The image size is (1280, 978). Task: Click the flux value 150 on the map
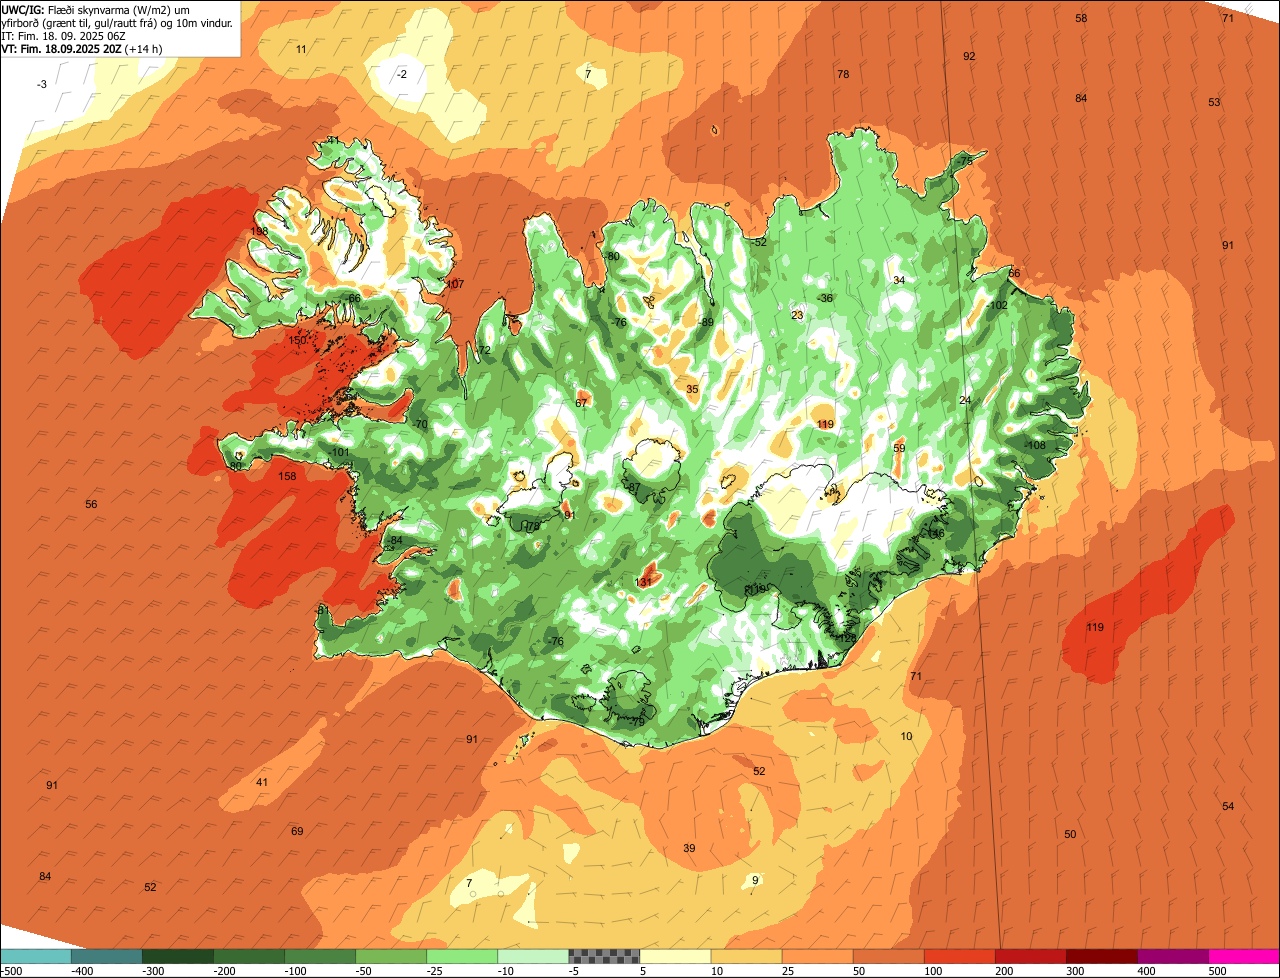click(297, 340)
